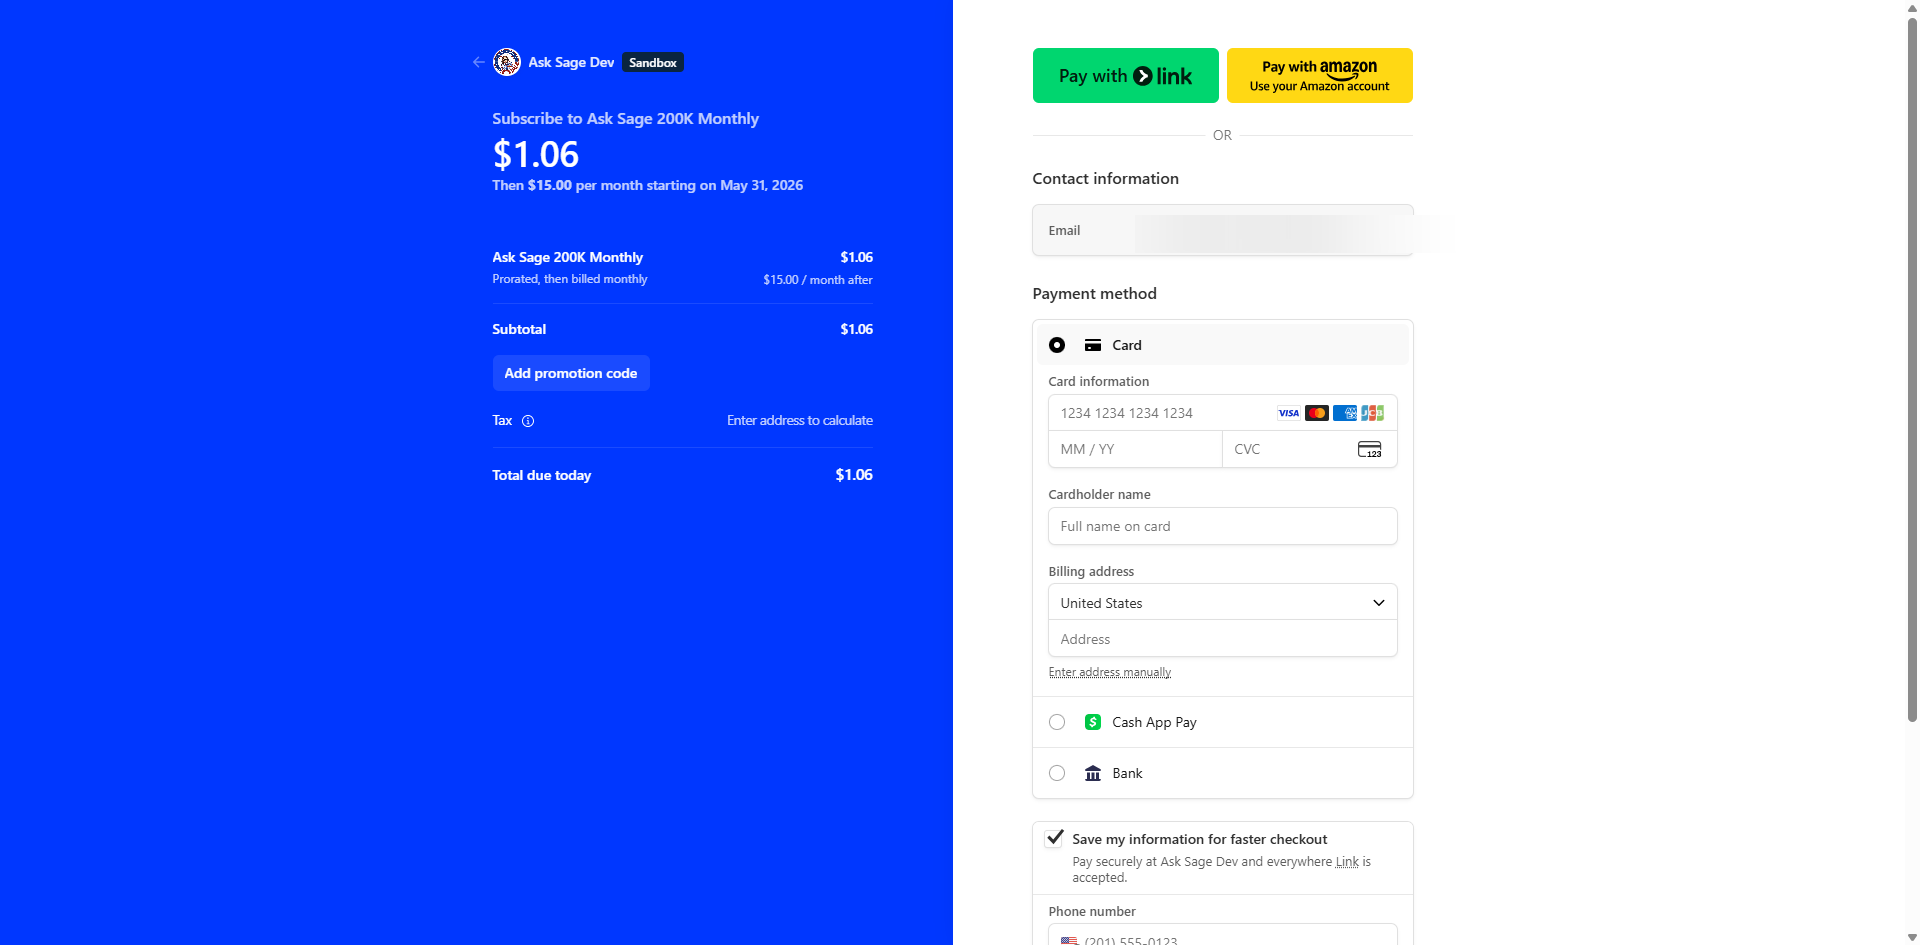
Task: Click the Link hyperlink in save info text
Action: tap(1347, 862)
